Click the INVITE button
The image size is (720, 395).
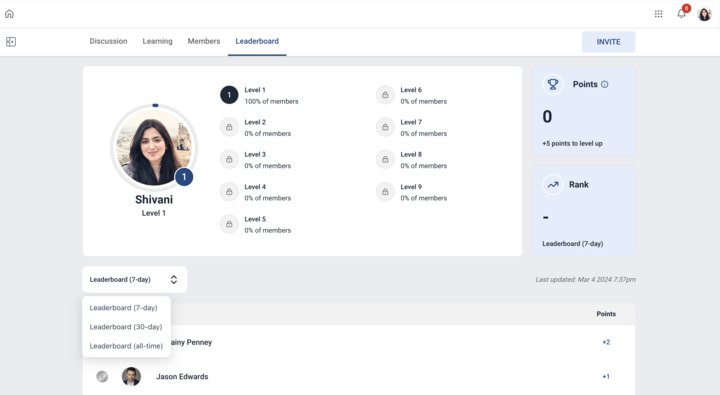[608, 42]
